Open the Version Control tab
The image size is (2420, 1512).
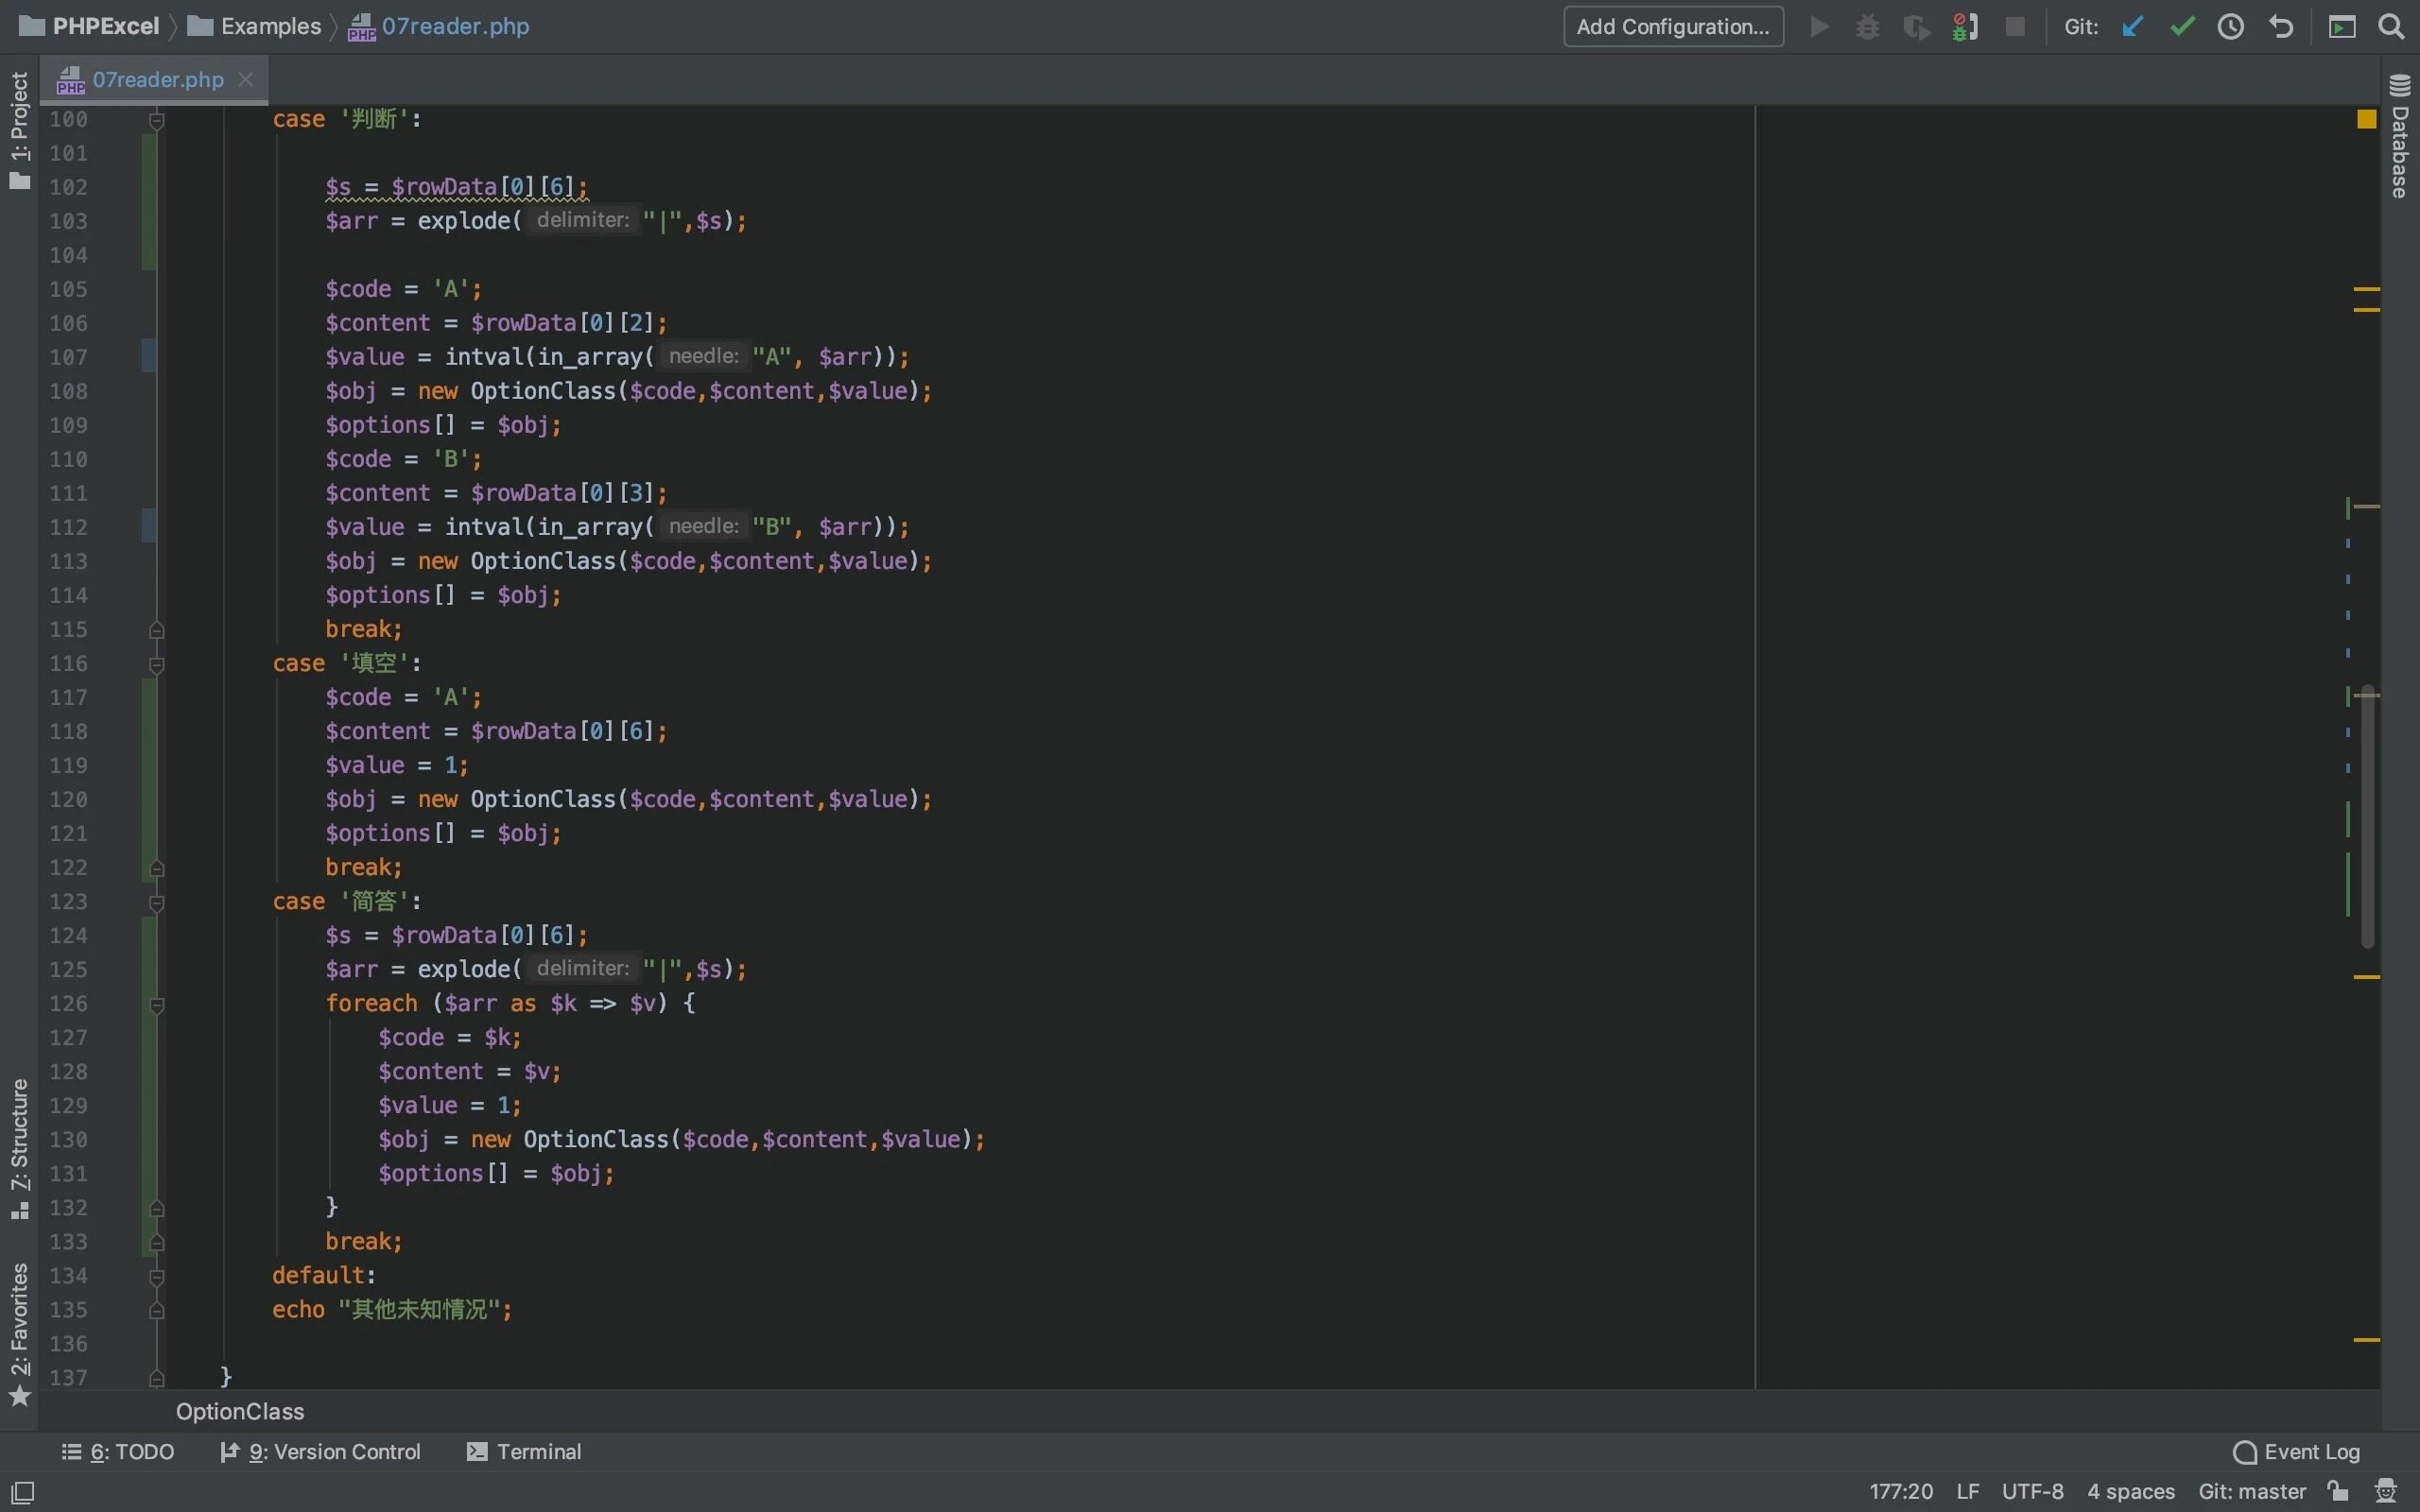(321, 1451)
